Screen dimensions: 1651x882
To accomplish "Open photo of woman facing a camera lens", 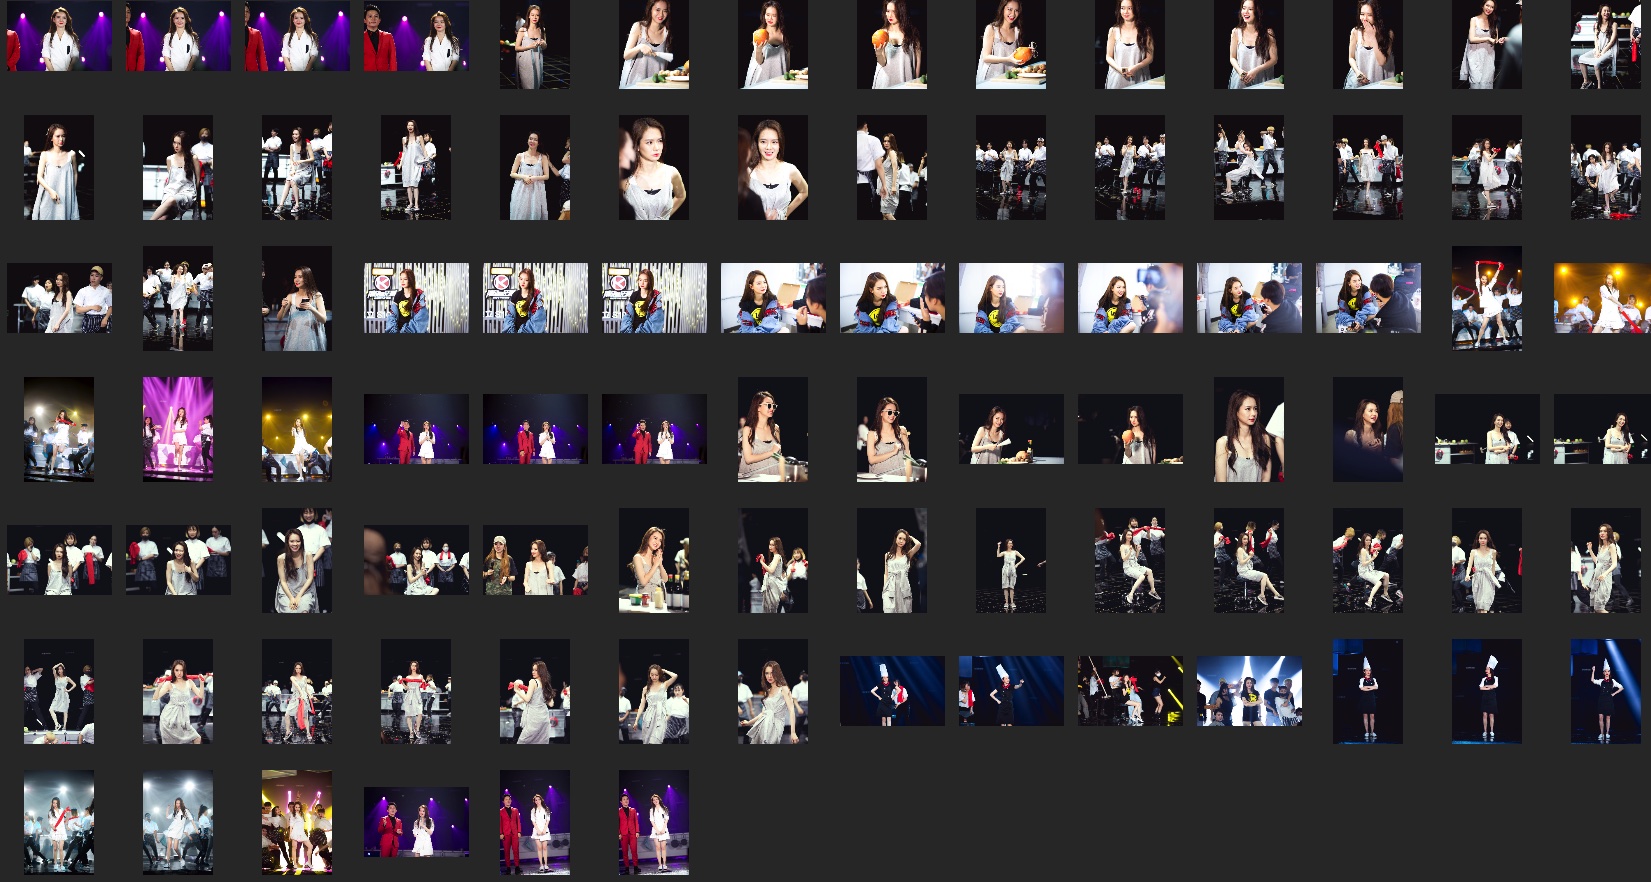I will click(x=1130, y=298).
